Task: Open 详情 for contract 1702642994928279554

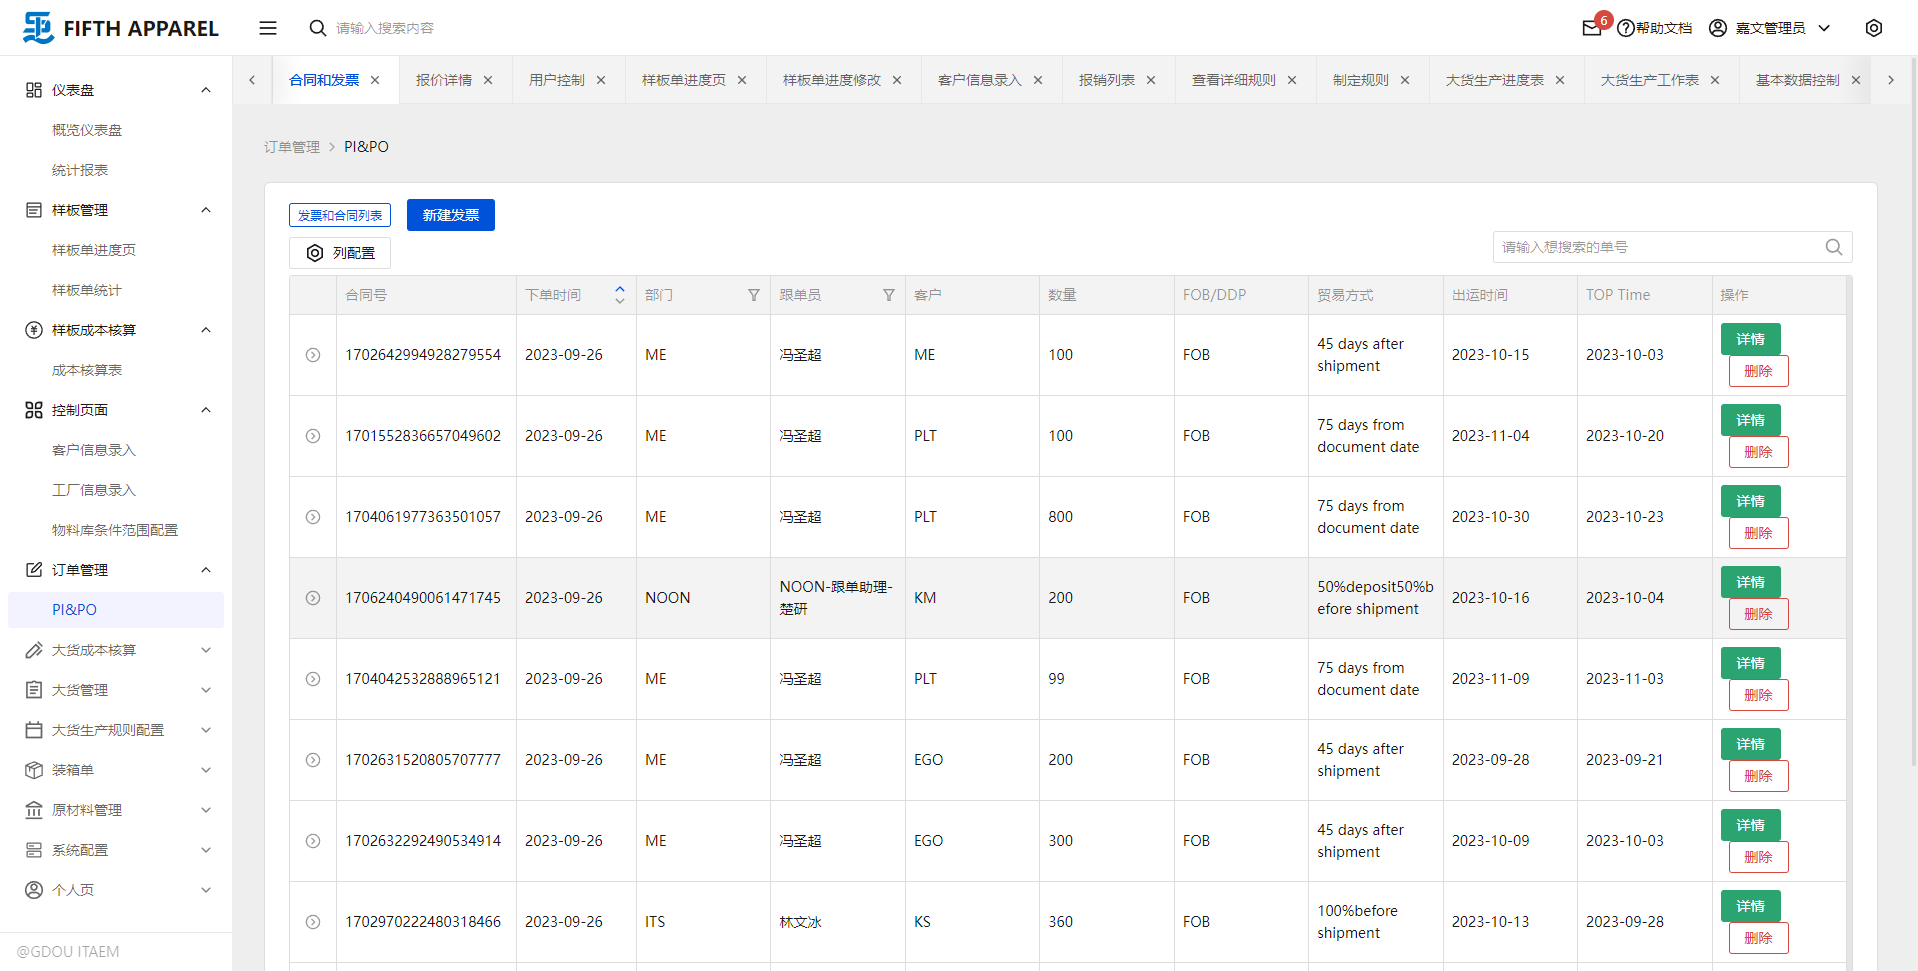Action: [x=1751, y=339]
